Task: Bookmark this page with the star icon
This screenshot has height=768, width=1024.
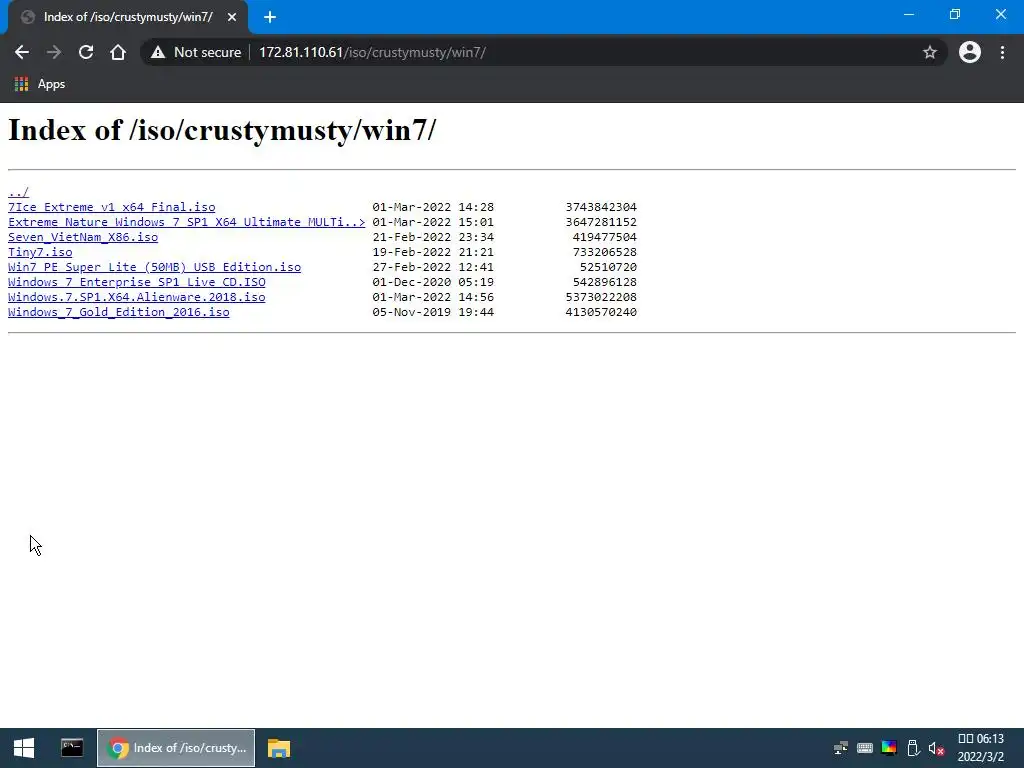Action: tap(930, 52)
